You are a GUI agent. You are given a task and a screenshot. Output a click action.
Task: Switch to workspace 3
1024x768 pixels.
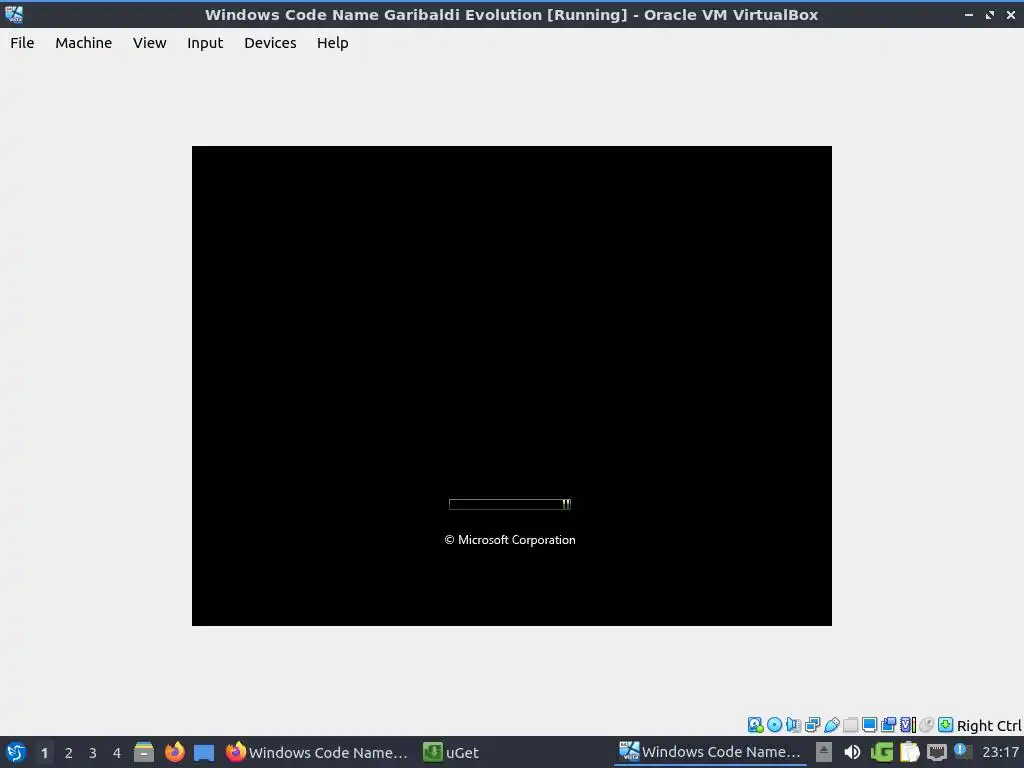click(x=93, y=753)
